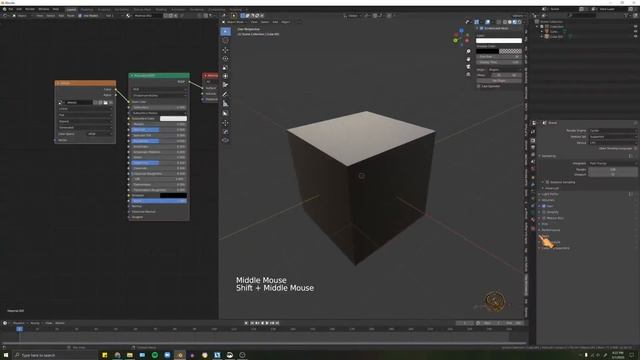
Task: Click the open image folder icon in Image Texture node
Action: pyautogui.click(x=105, y=102)
